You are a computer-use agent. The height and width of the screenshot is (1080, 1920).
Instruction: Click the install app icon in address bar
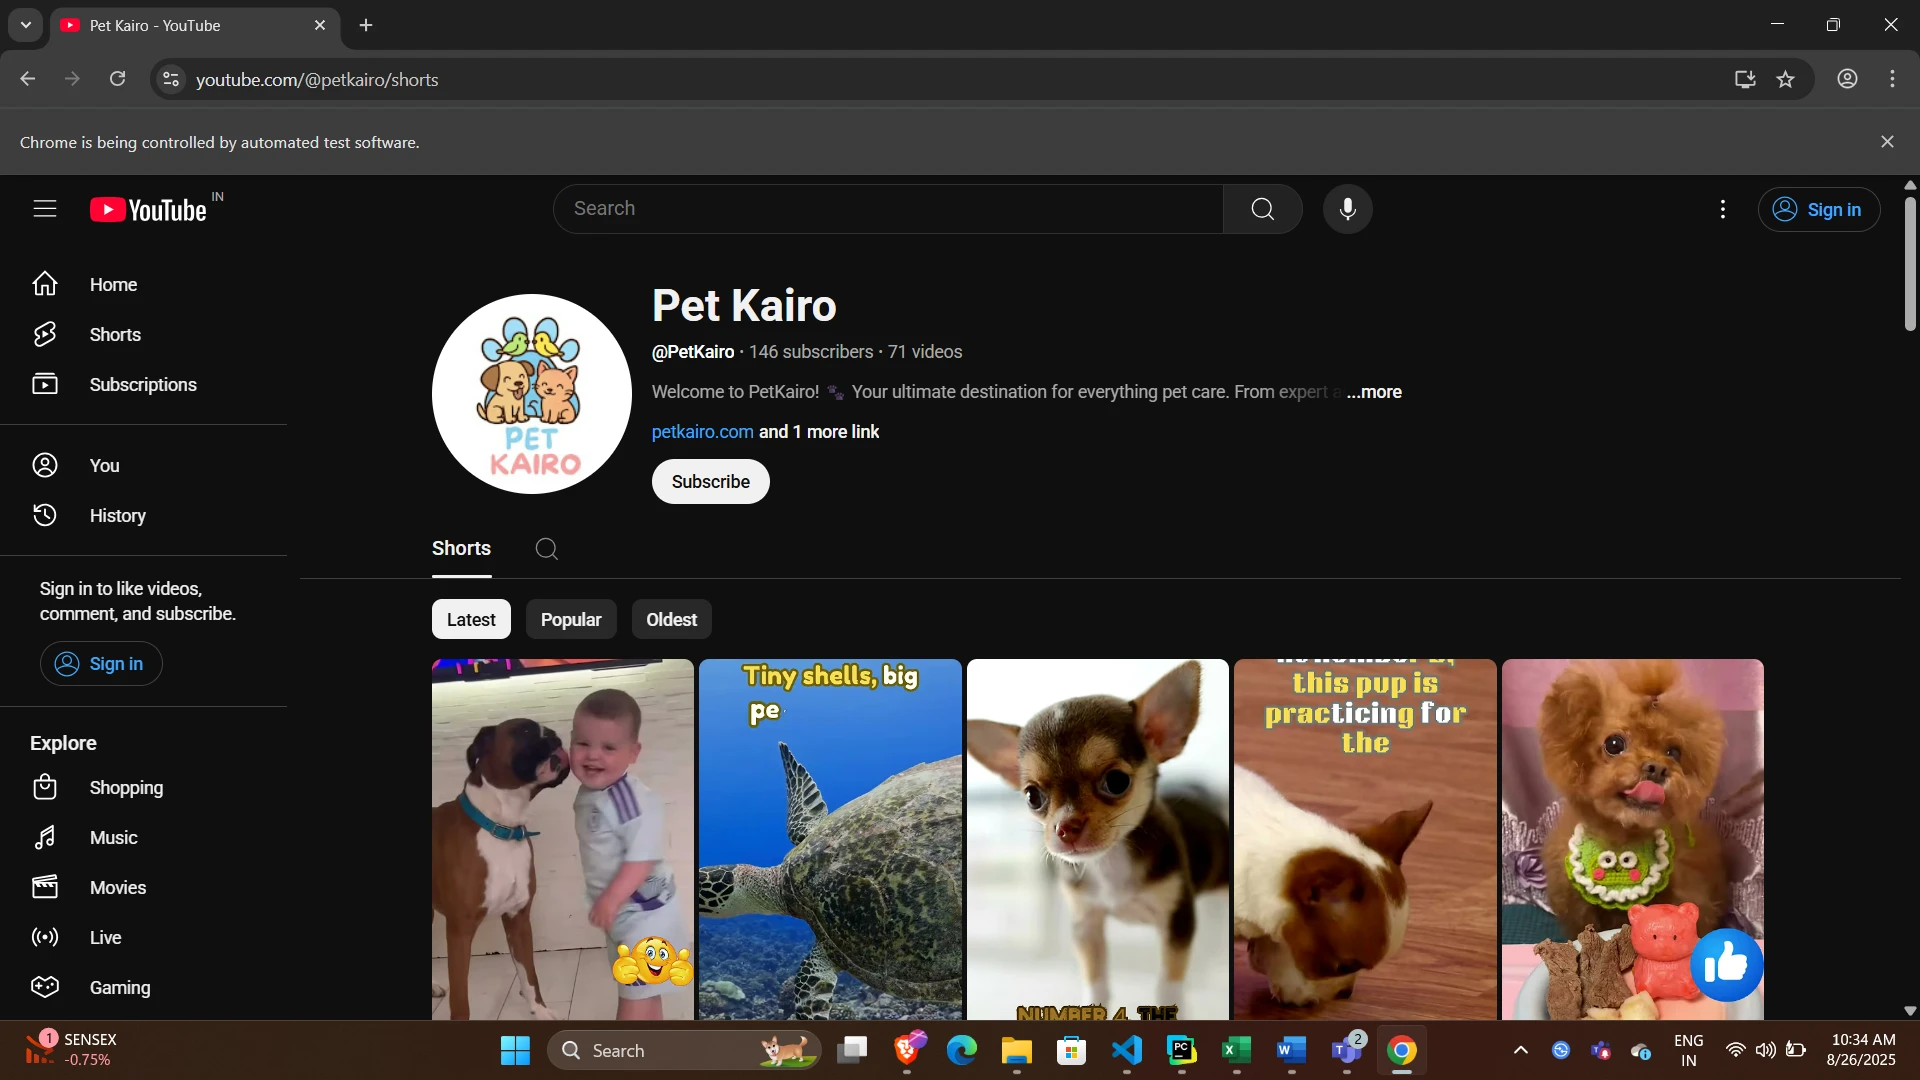(1745, 79)
